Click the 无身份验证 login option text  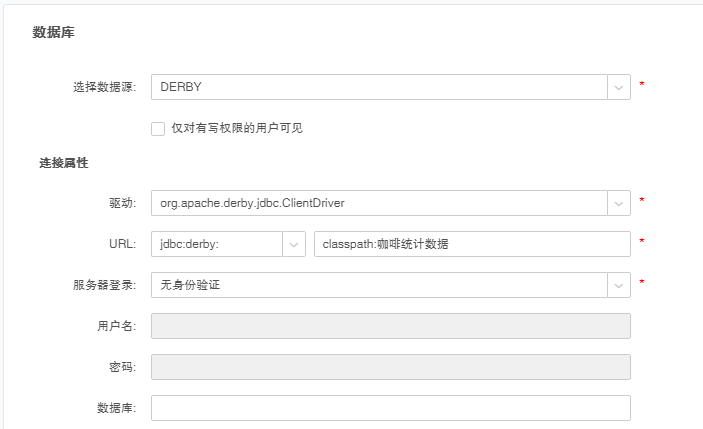(189, 285)
